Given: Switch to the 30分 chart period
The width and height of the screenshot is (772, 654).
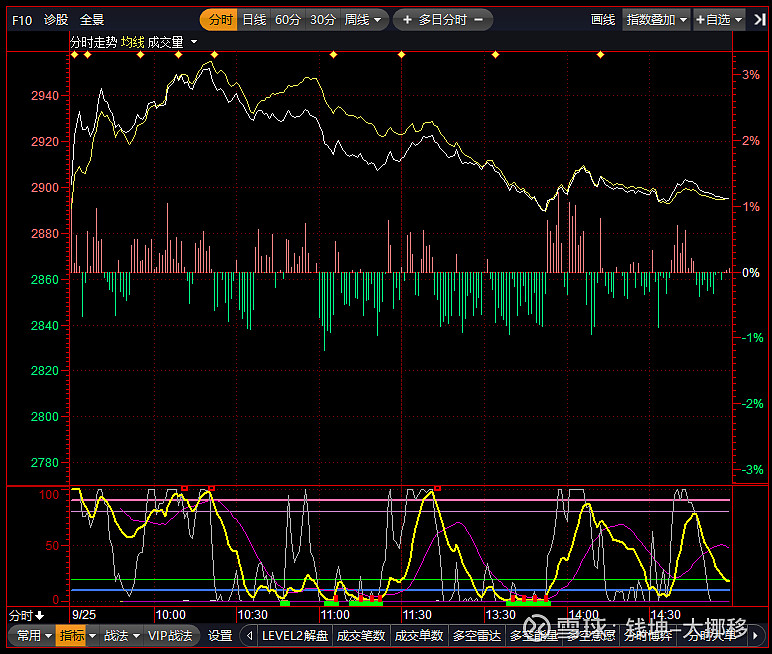Looking at the screenshot, I should click(322, 20).
